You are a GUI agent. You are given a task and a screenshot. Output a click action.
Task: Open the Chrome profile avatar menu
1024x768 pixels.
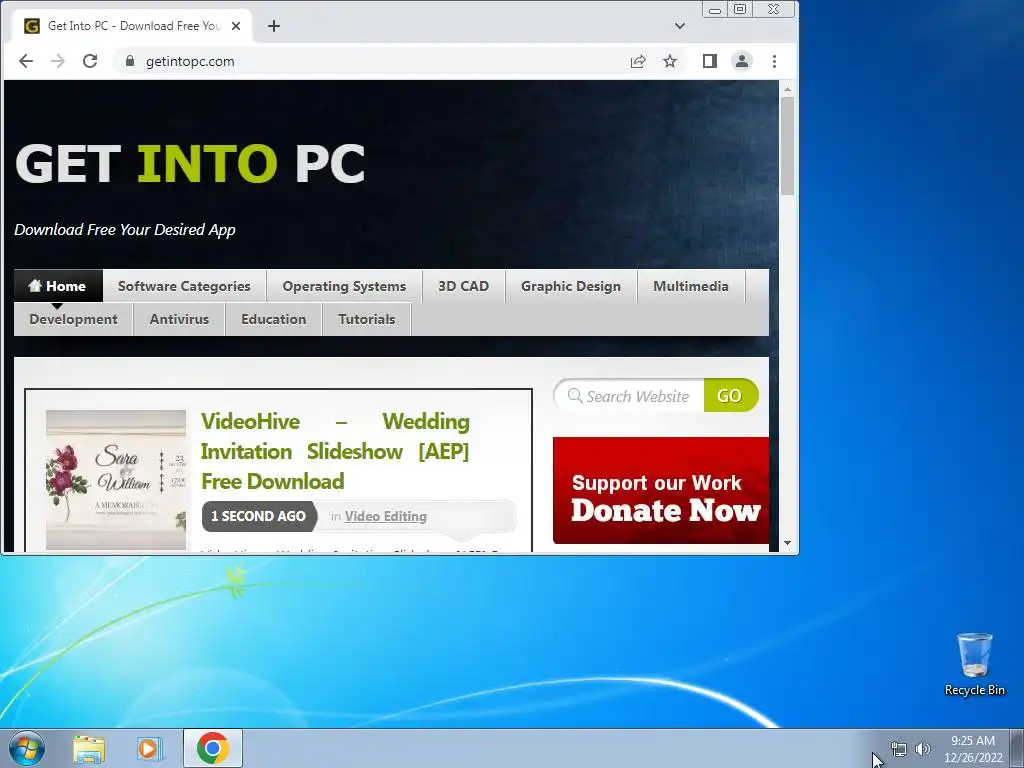tap(742, 61)
